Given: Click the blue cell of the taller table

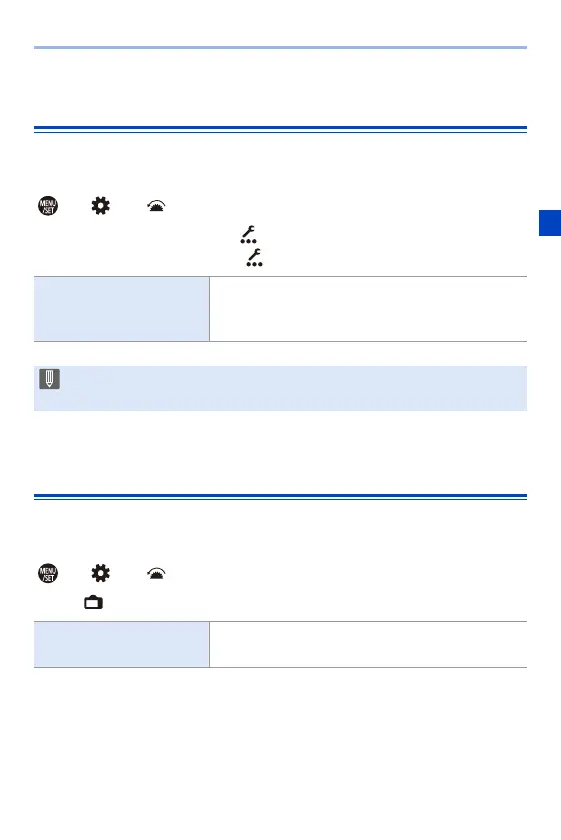Looking at the screenshot, I should [122, 309].
